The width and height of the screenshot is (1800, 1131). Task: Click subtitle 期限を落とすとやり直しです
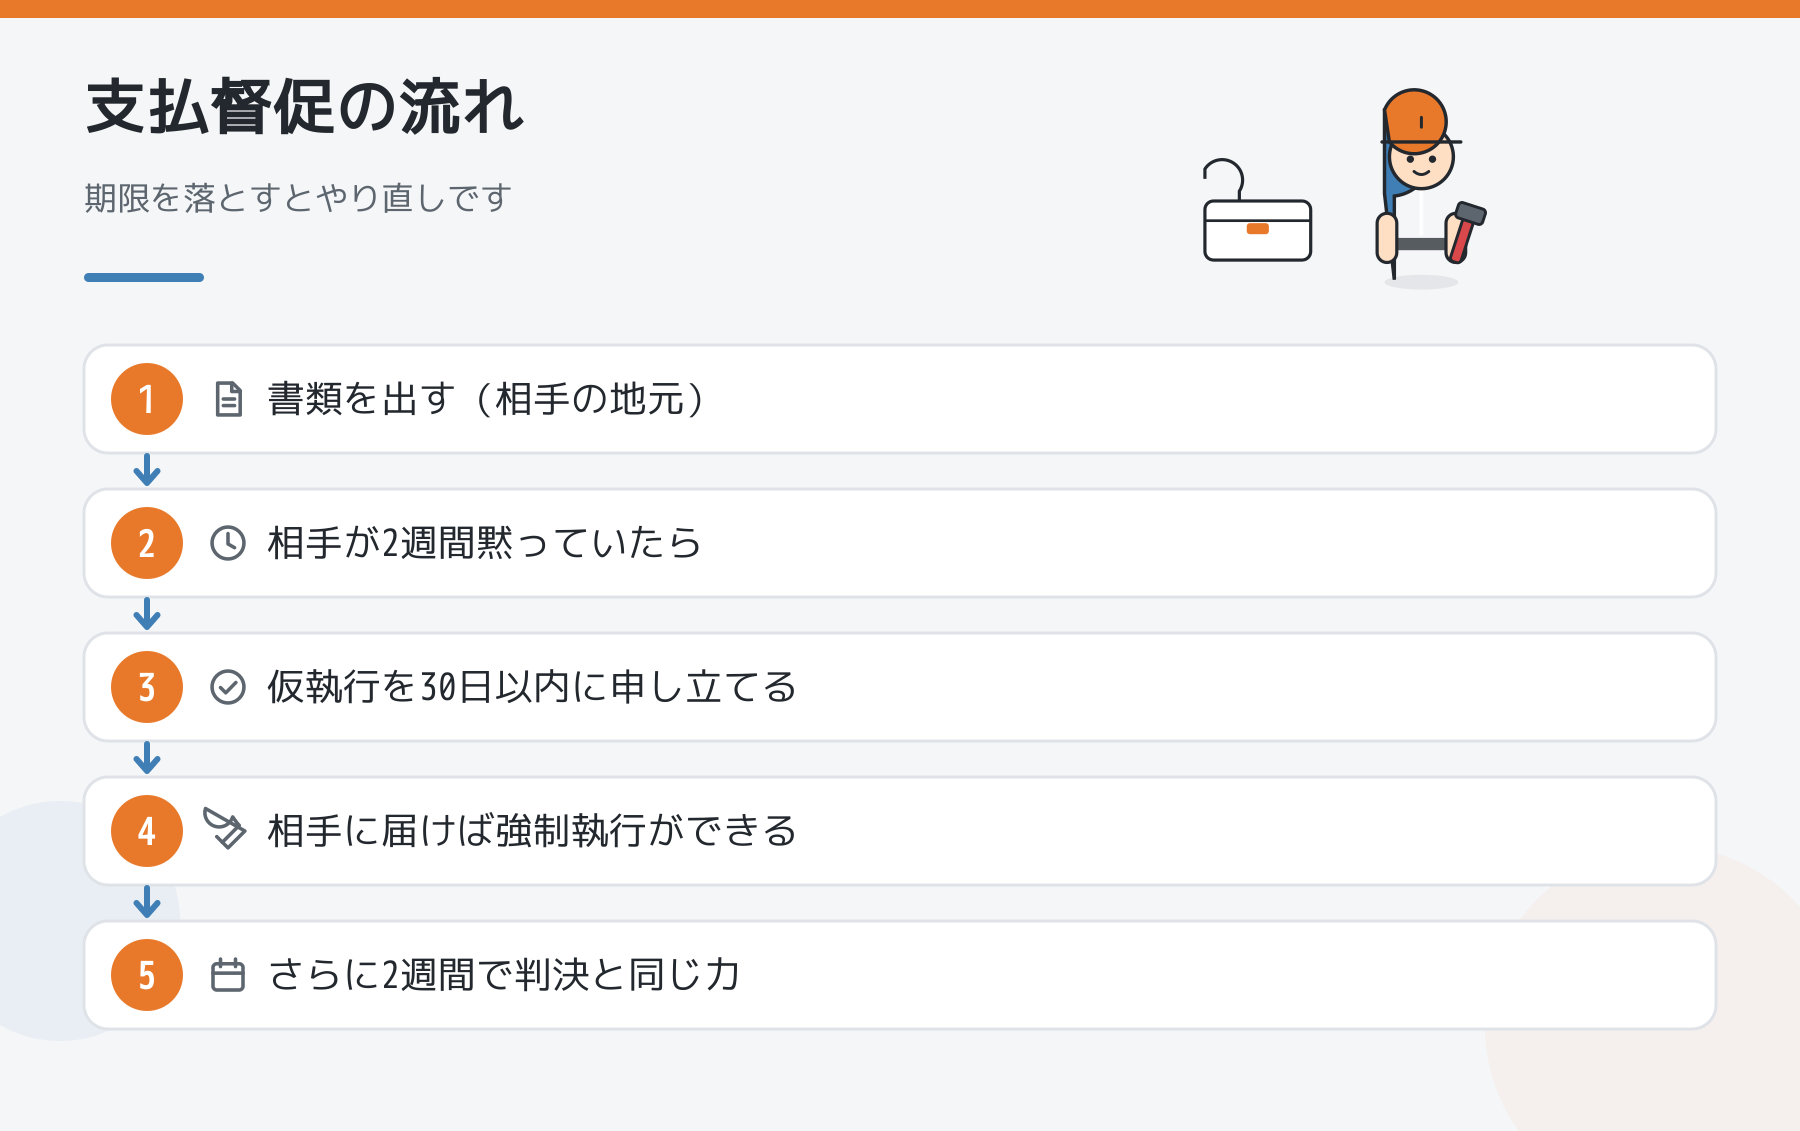pyautogui.click(x=298, y=197)
